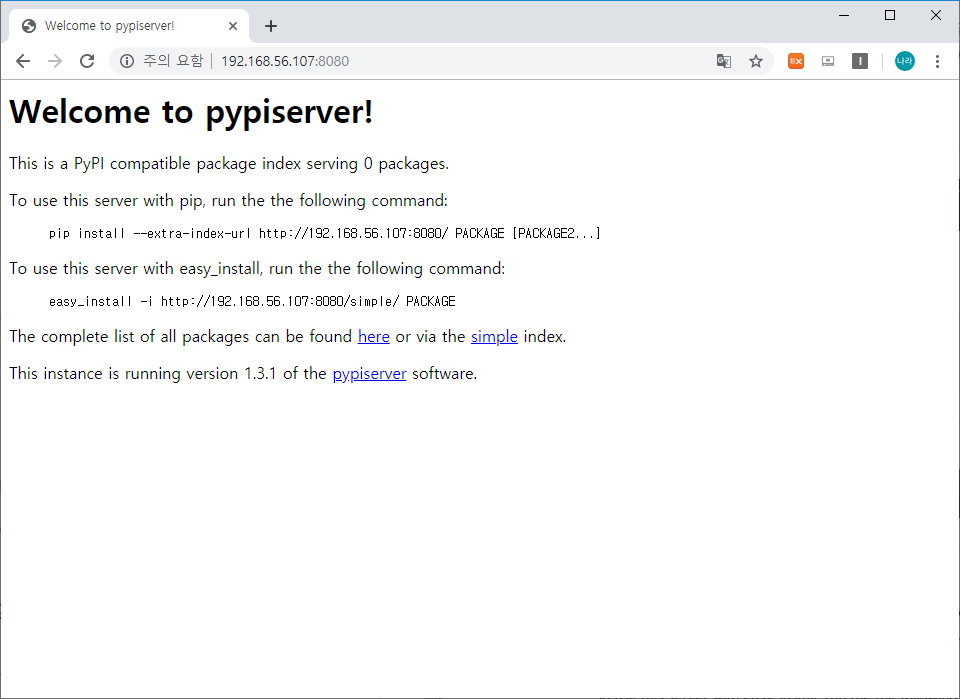Reload the pypiserver page

click(x=87, y=61)
